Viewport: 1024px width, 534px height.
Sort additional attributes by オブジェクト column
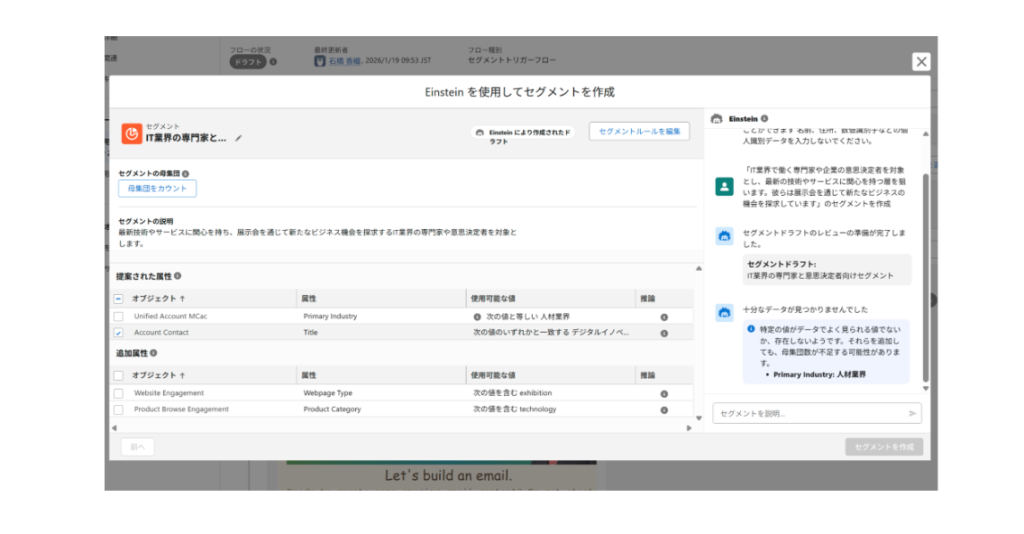(158, 375)
